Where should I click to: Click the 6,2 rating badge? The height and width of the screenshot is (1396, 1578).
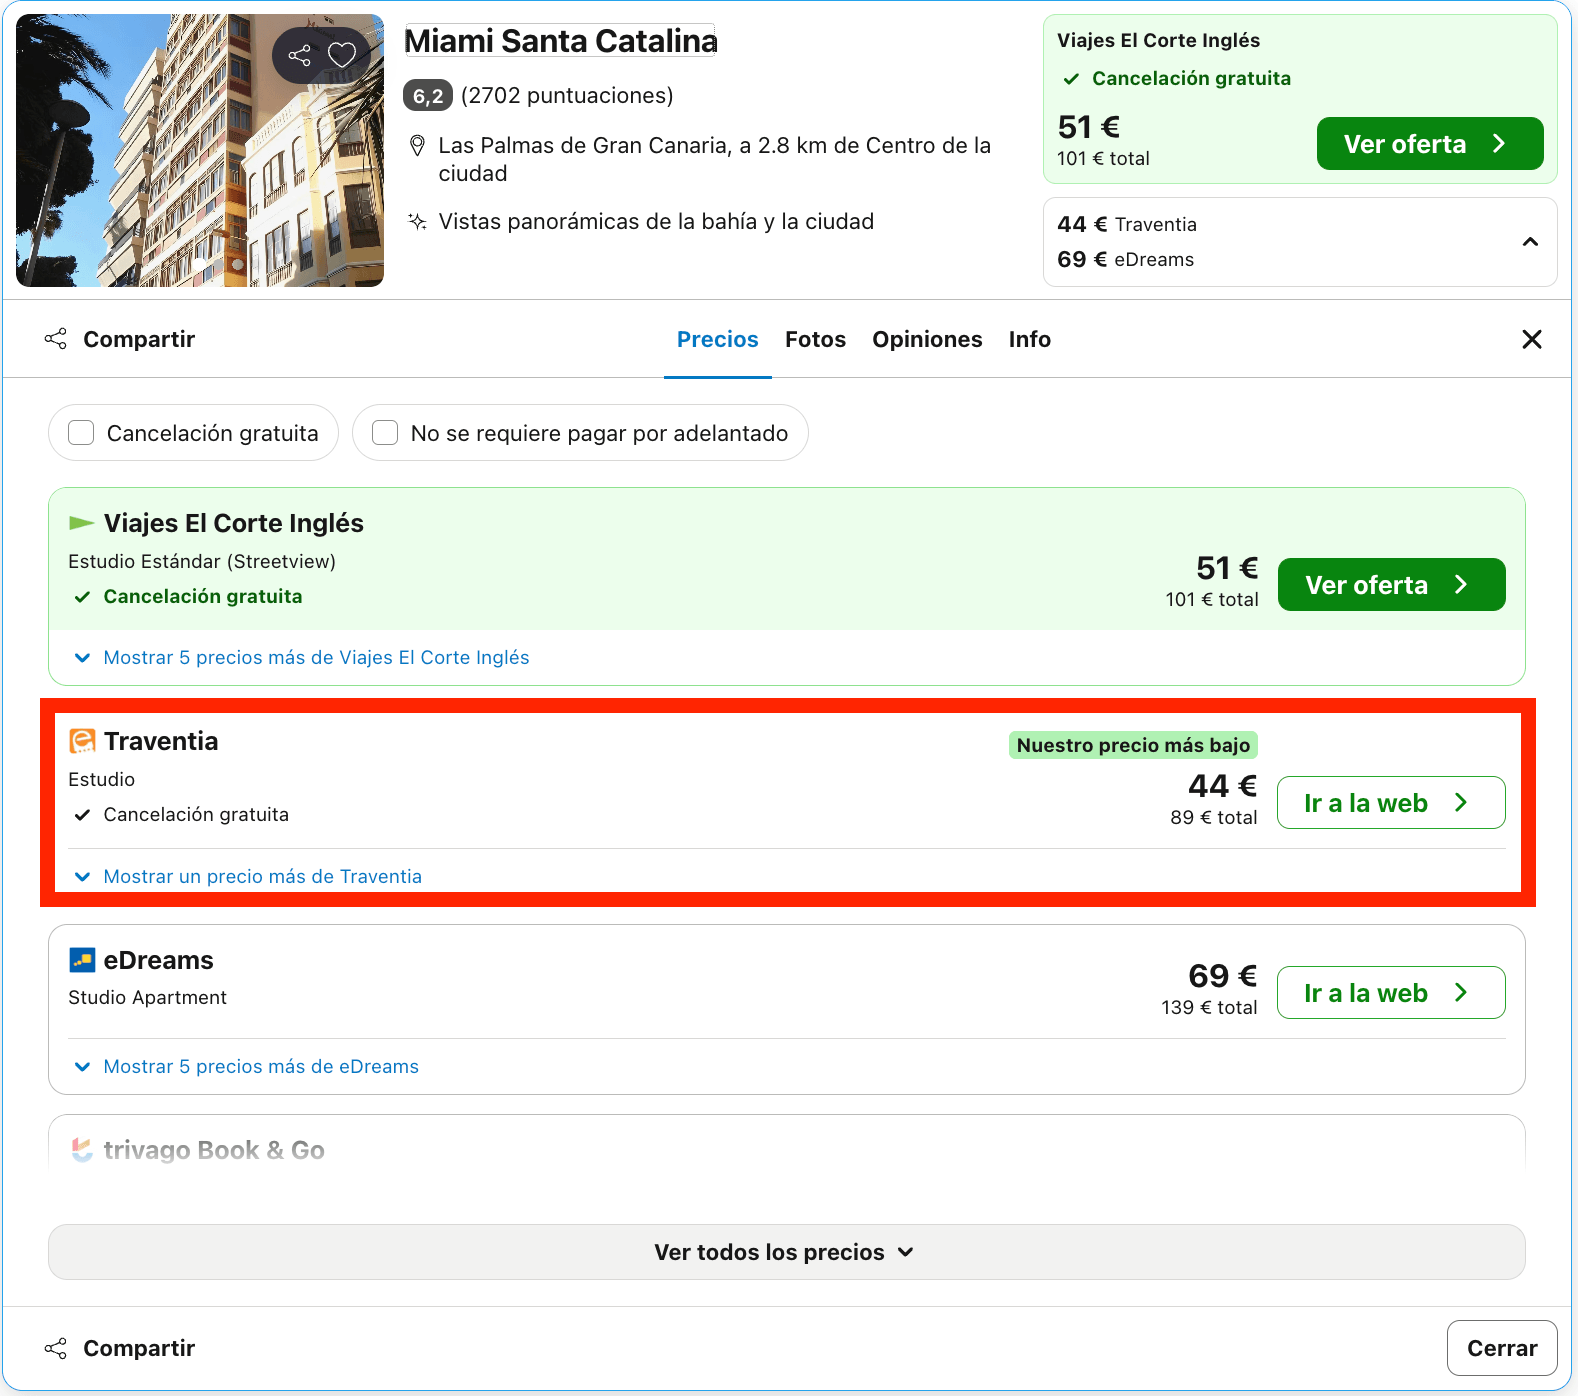click(x=428, y=96)
